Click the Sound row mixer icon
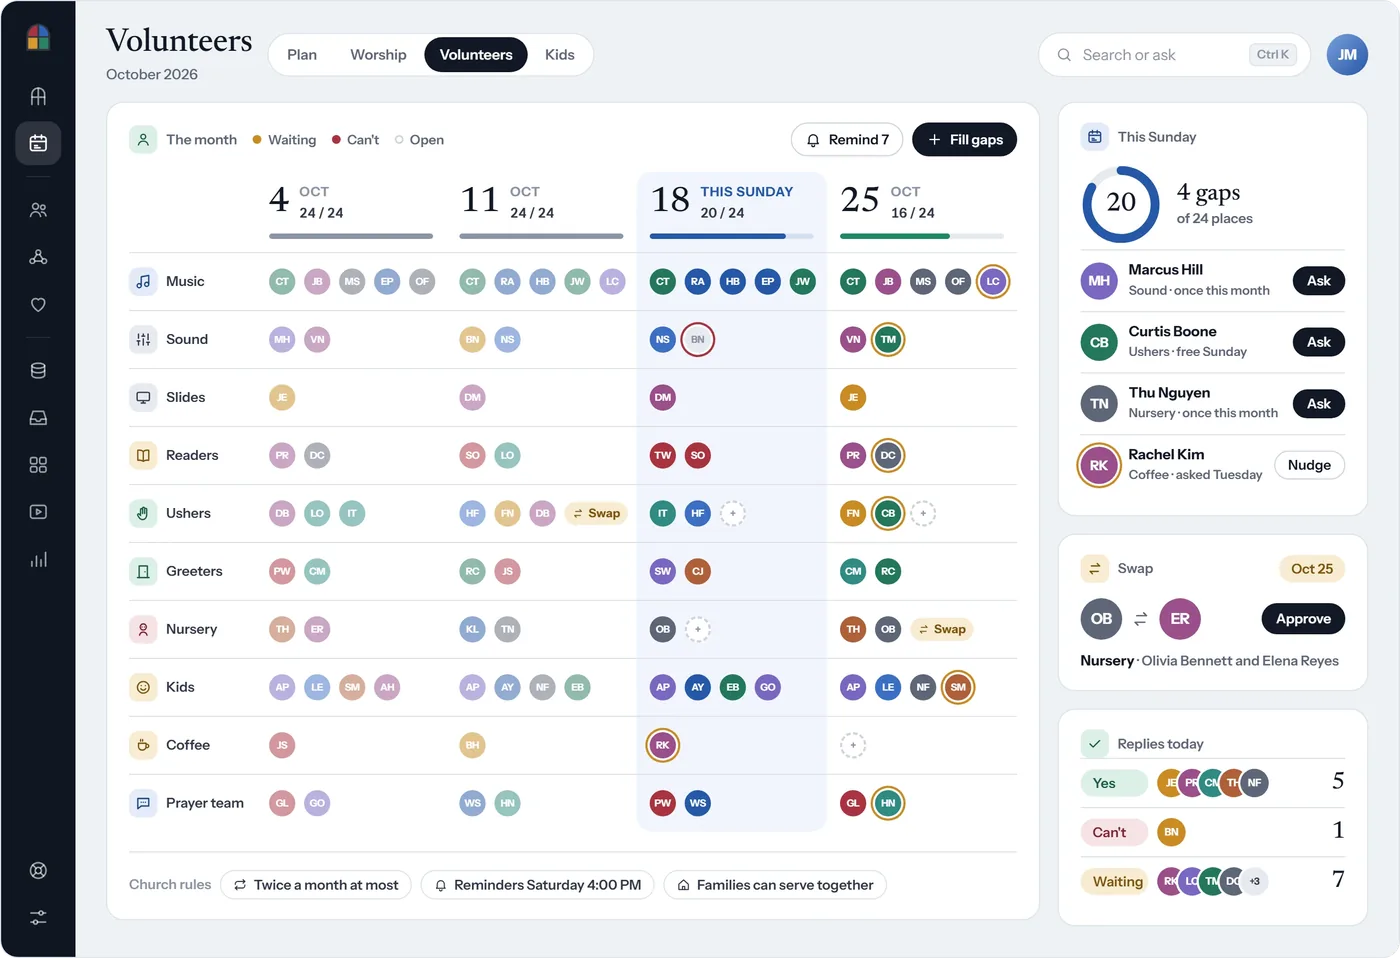Viewport: 1400px width, 958px height. tap(143, 340)
